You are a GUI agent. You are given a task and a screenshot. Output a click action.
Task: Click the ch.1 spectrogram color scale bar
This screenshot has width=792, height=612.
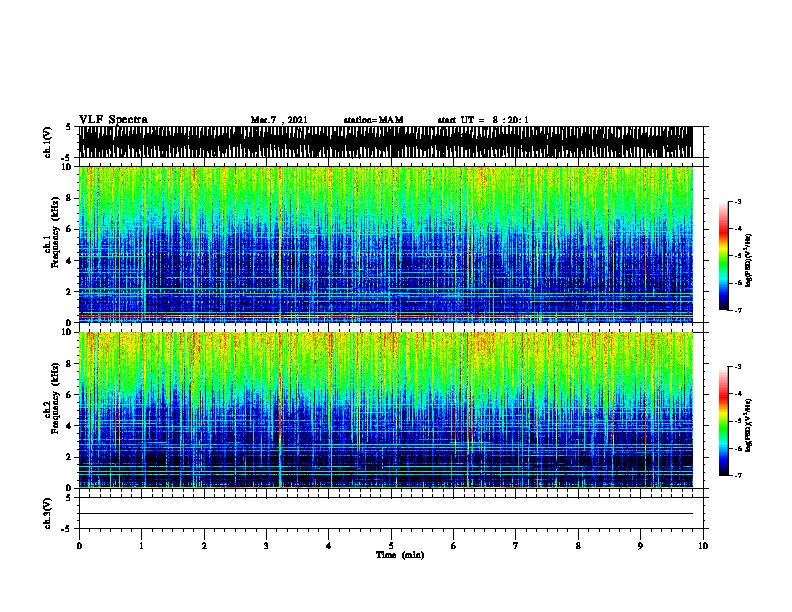[x=723, y=256]
